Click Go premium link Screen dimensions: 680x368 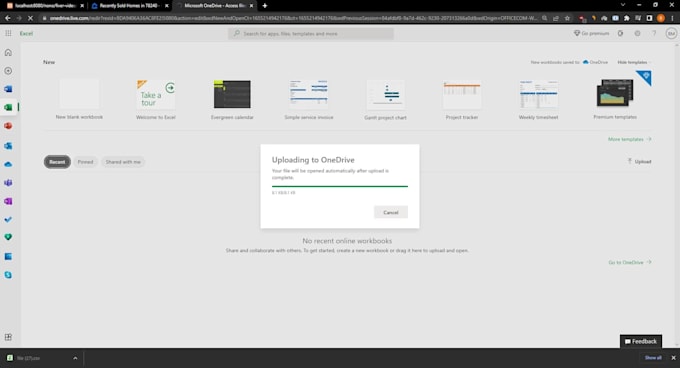click(592, 33)
